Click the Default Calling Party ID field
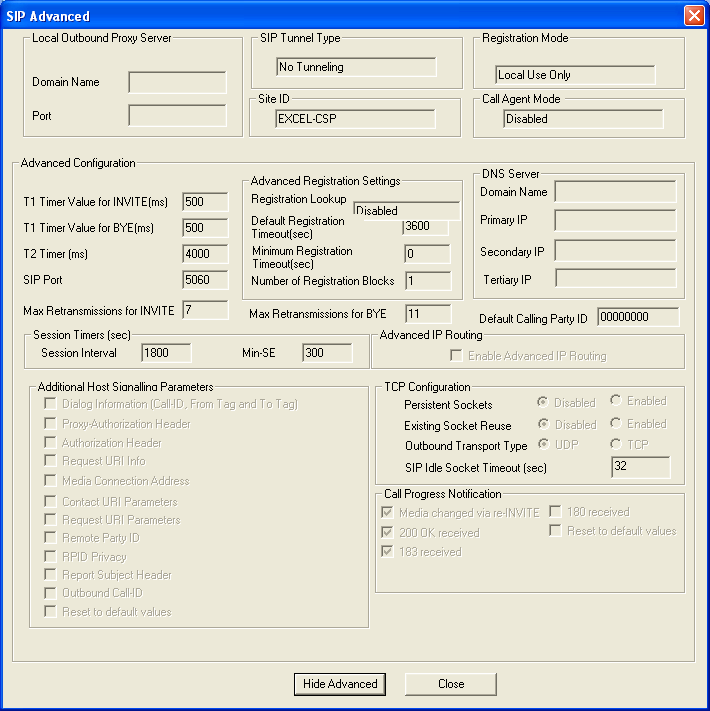This screenshot has height=711, width=710. click(x=637, y=317)
